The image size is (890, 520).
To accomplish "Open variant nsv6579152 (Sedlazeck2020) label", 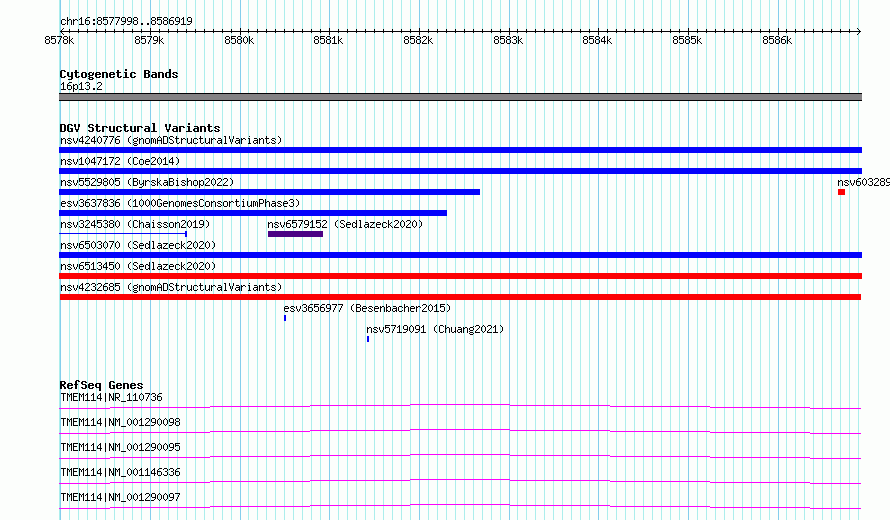I will pyautogui.click(x=345, y=224).
